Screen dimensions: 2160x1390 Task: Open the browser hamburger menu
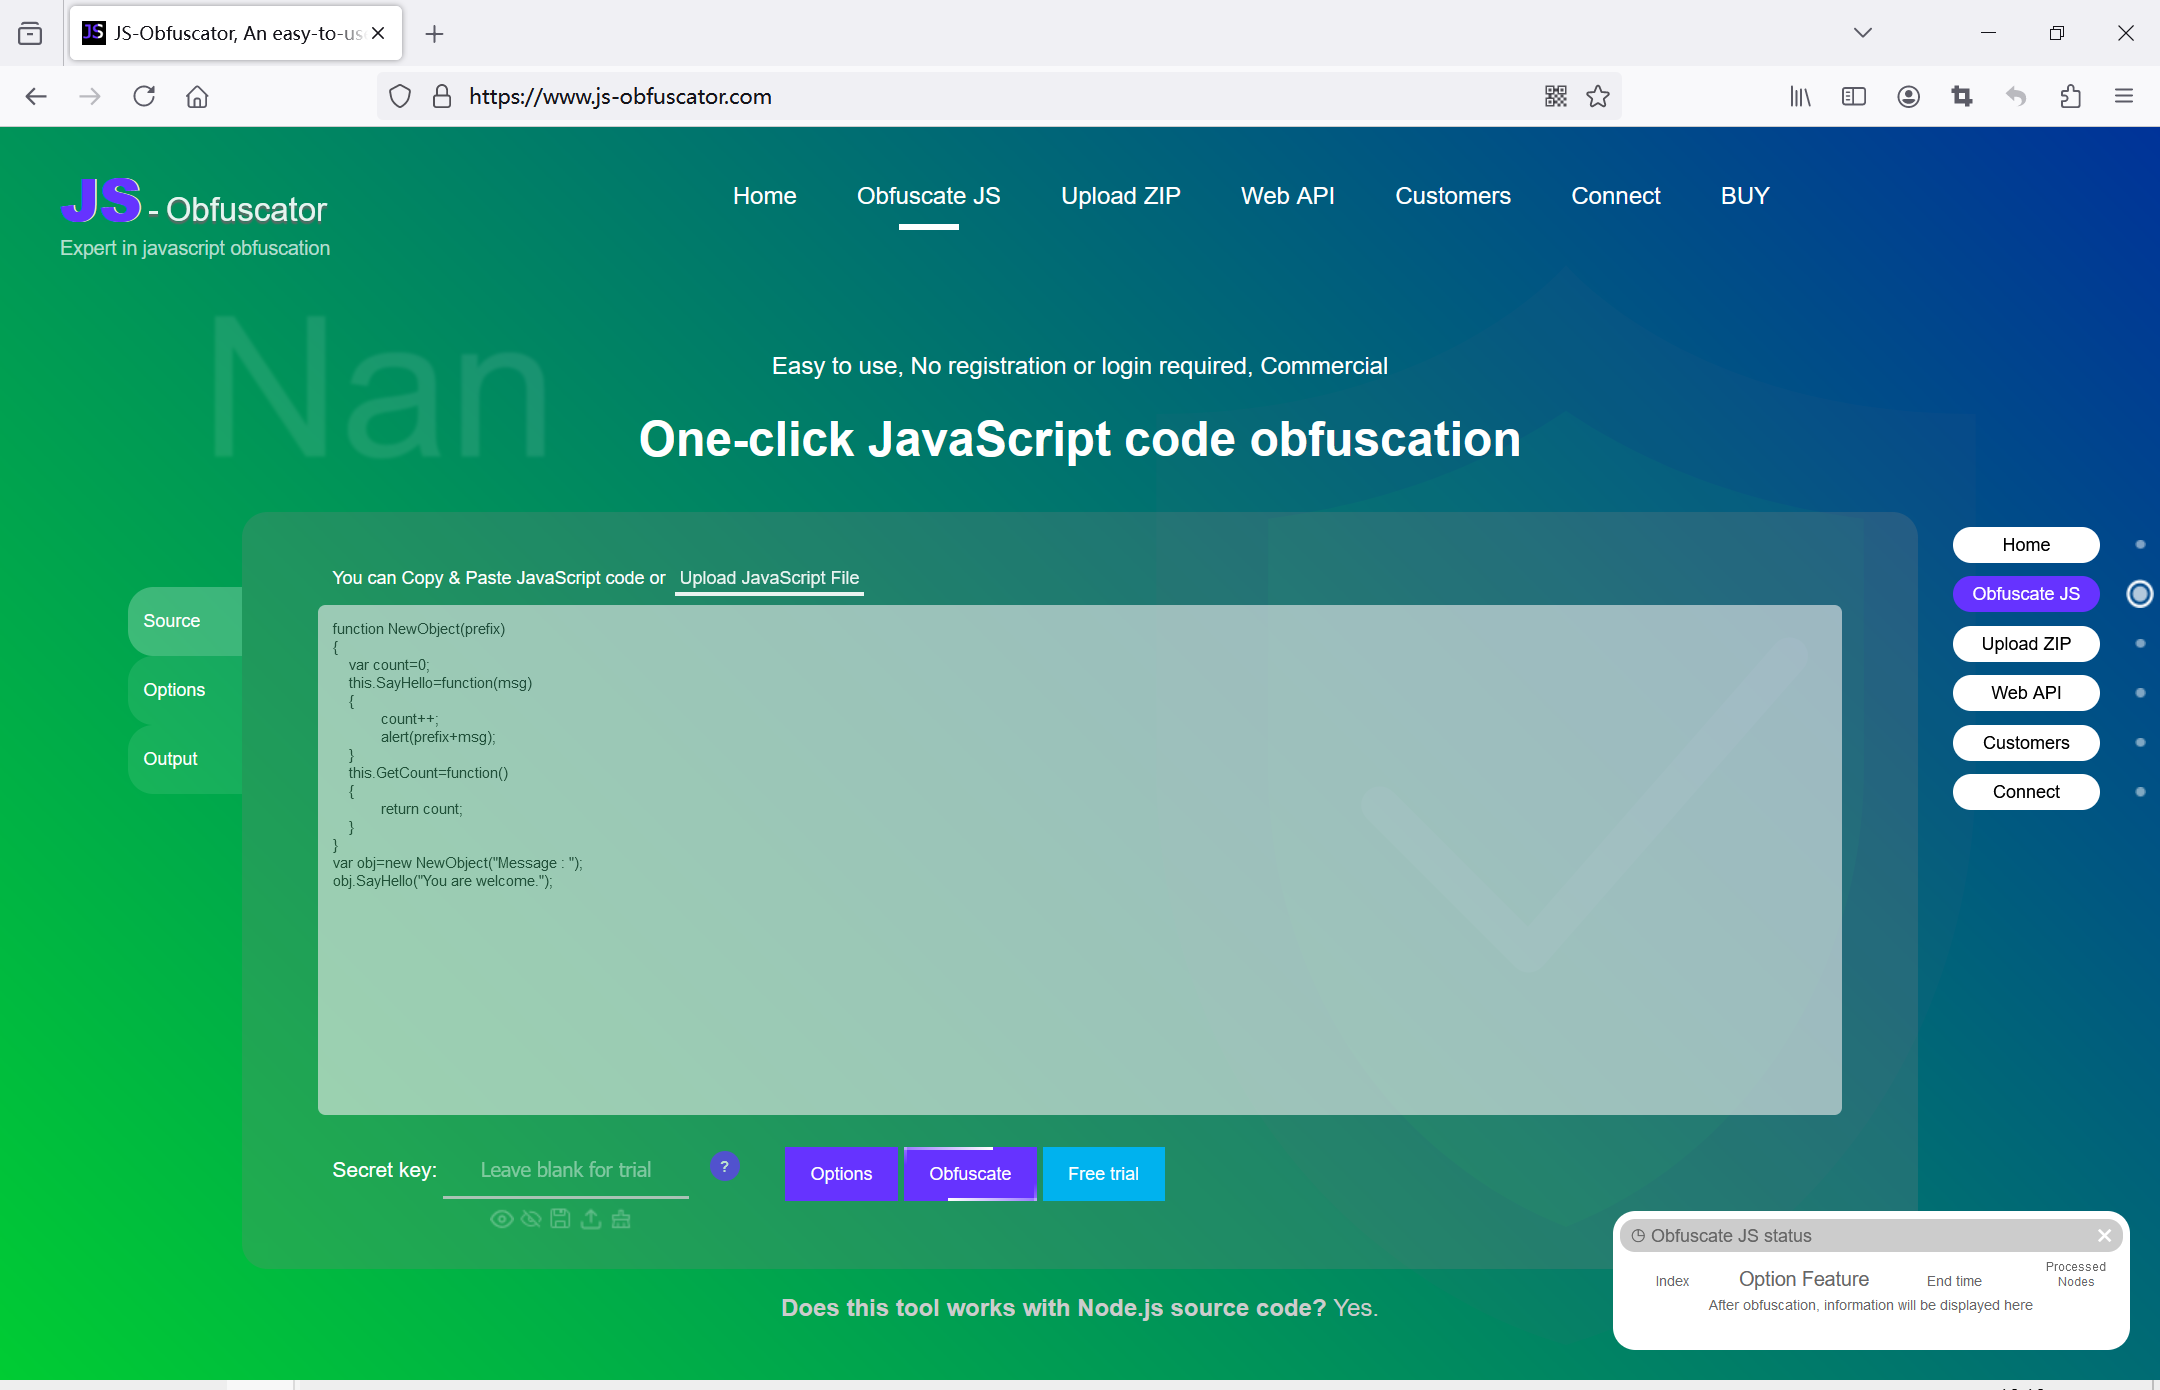tap(2124, 96)
